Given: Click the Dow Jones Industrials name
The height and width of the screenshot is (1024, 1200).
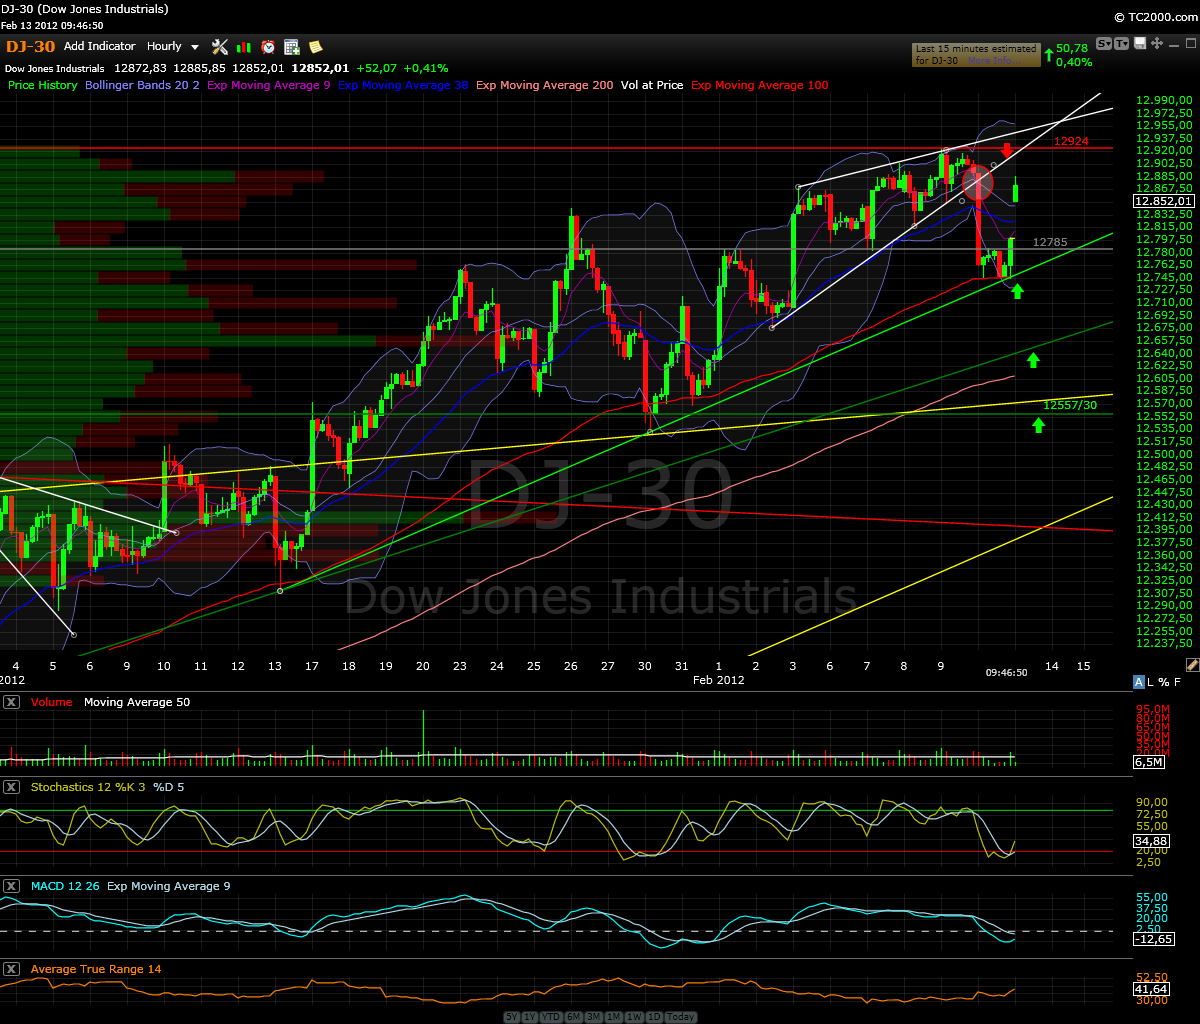Looking at the screenshot, I should (x=55, y=68).
